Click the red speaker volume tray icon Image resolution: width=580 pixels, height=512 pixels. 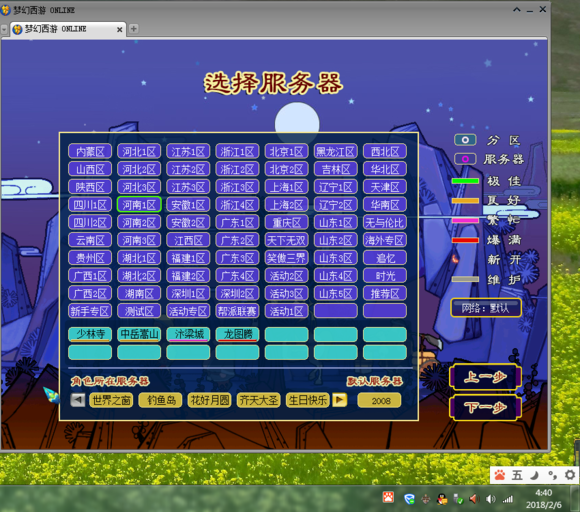tap(474, 499)
